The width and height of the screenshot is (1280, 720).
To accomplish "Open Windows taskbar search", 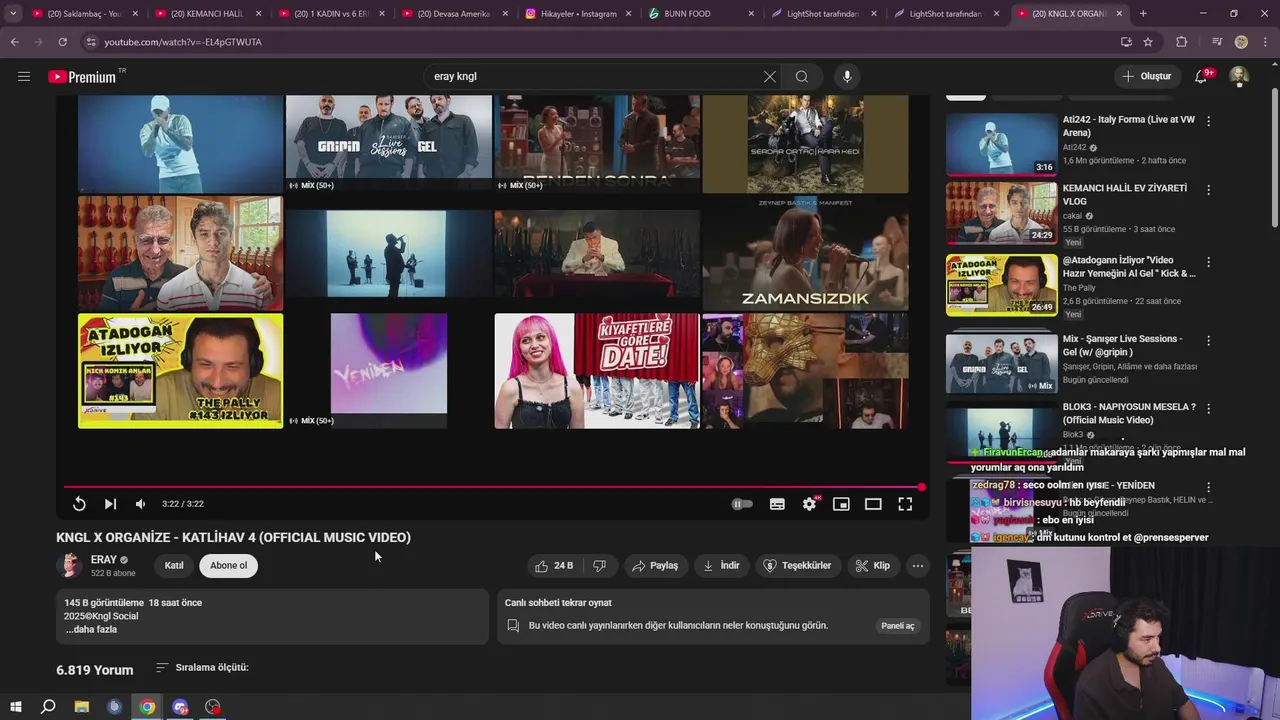I will (48, 707).
